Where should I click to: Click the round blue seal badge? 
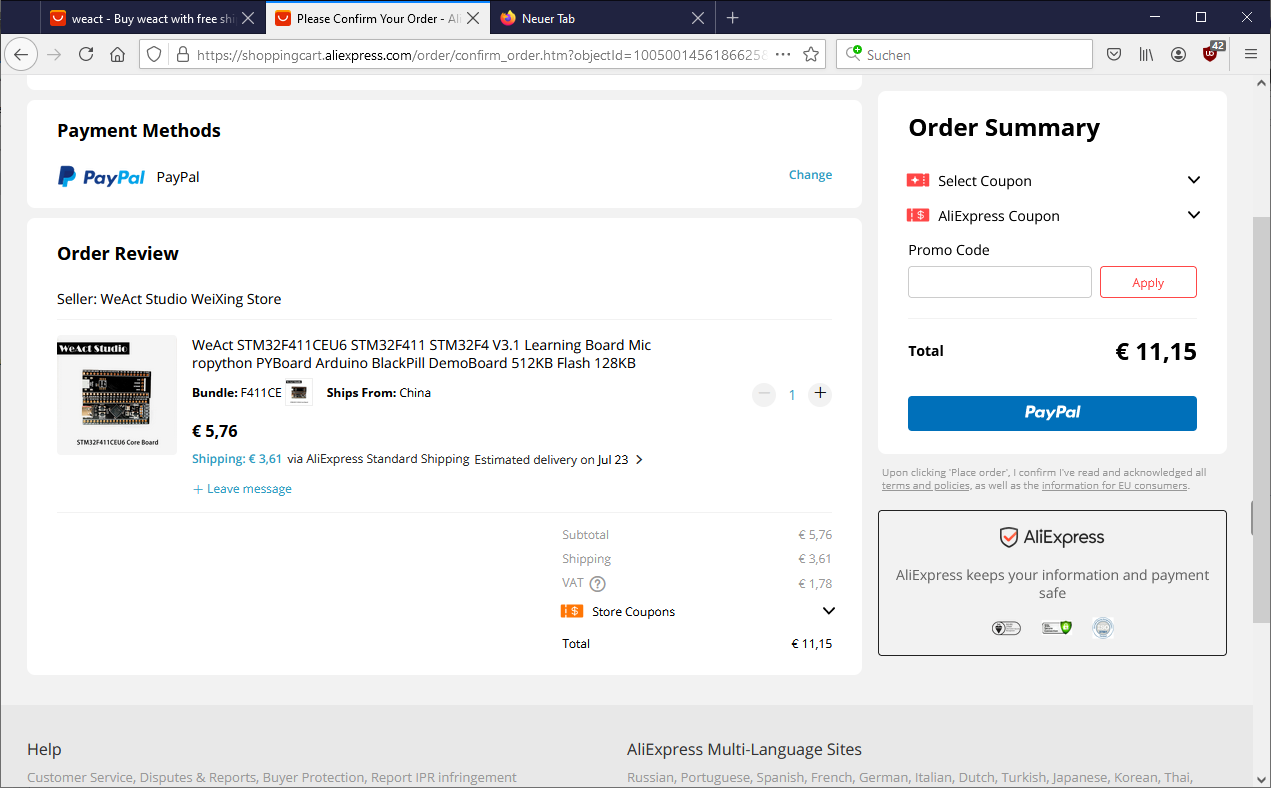tap(1103, 628)
